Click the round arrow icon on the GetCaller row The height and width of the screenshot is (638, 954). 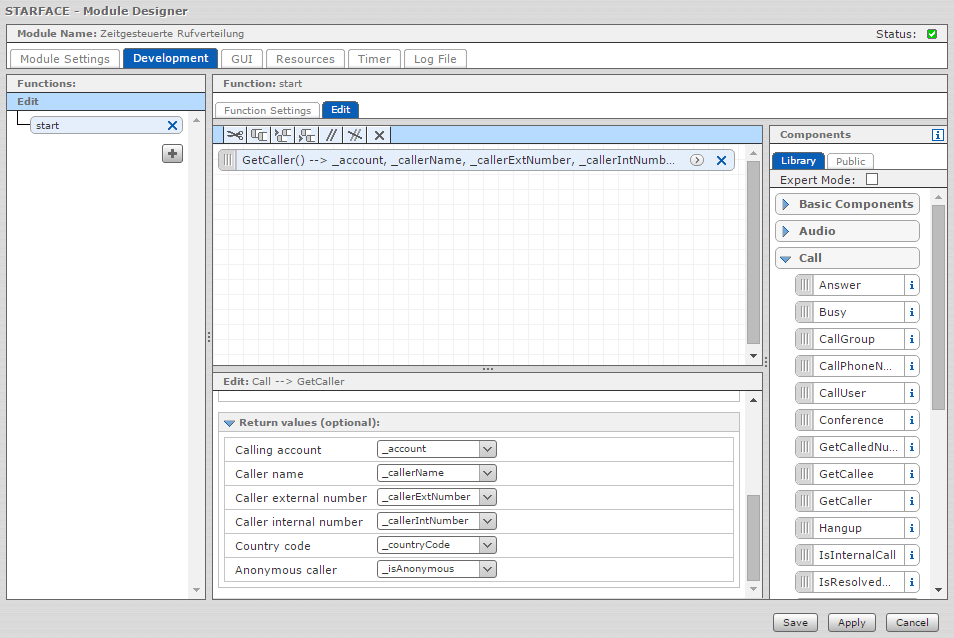(x=697, y=160)
